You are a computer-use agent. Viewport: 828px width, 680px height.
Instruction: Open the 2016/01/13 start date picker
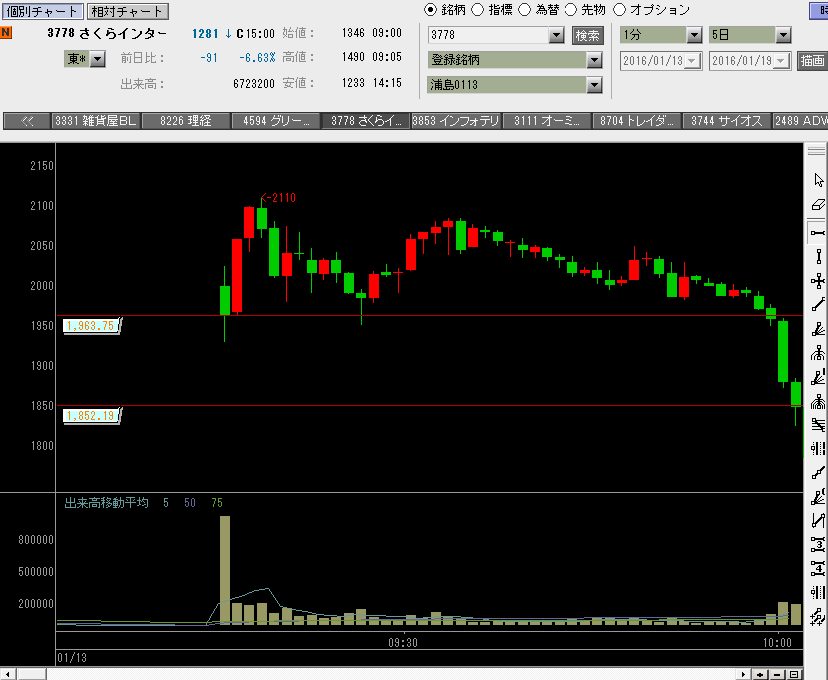(x=692, y=61)
